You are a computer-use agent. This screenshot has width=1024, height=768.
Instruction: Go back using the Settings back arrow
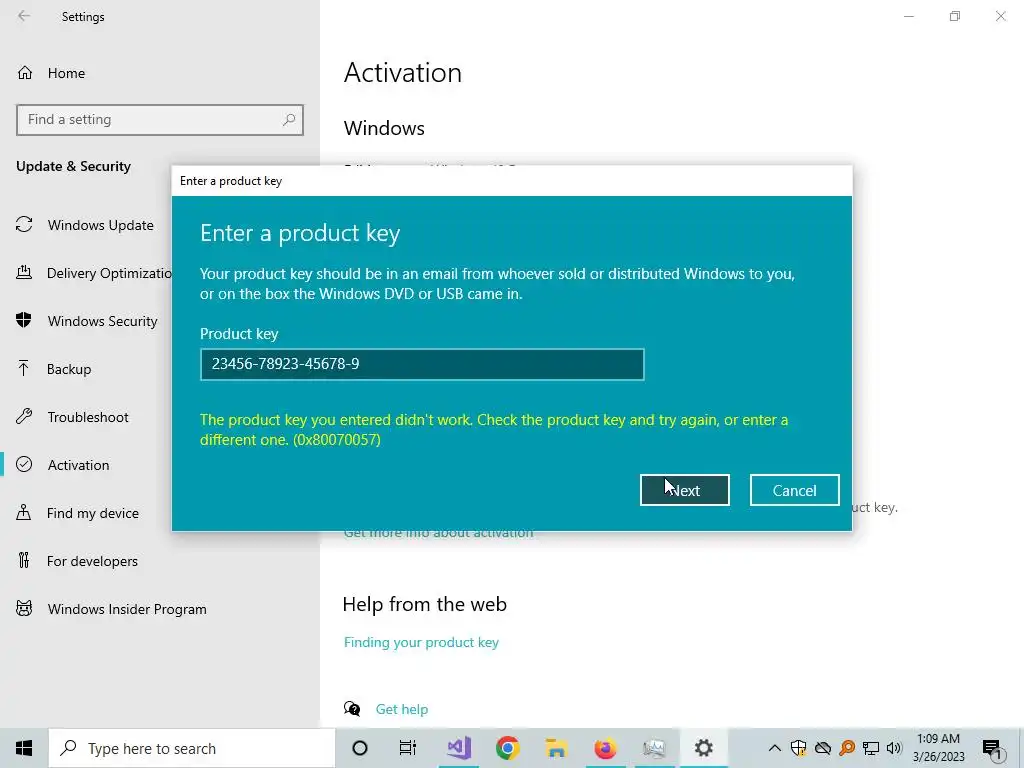click(x=24, y=16)
